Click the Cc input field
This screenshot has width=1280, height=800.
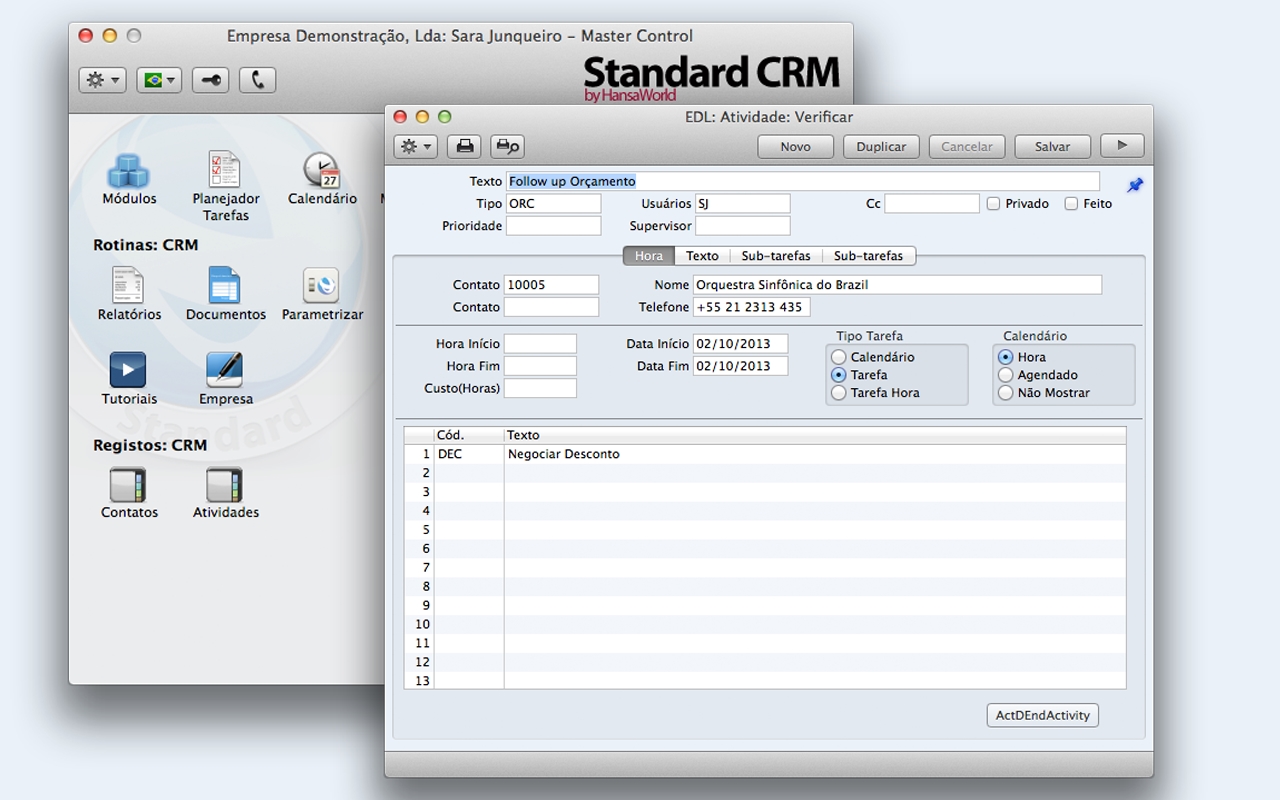(932, 204)
